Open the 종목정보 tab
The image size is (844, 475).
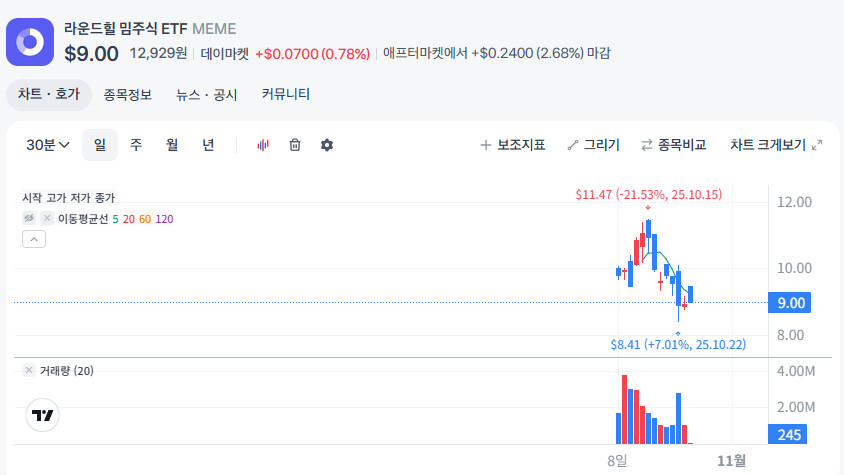pyautogui.click(x=128, y=95)
